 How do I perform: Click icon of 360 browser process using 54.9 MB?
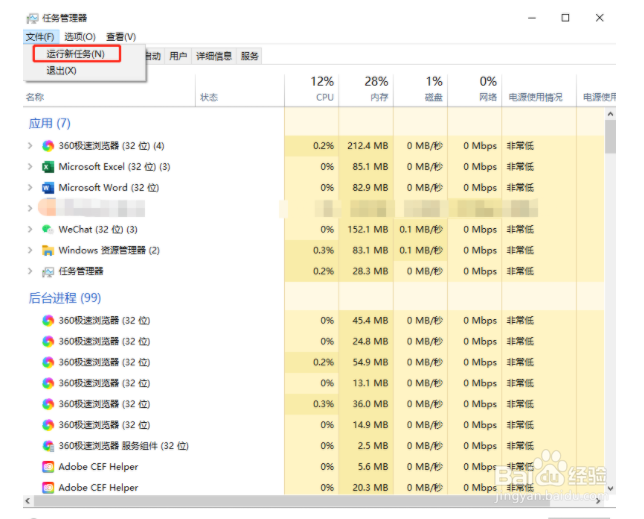coord(48,362)
